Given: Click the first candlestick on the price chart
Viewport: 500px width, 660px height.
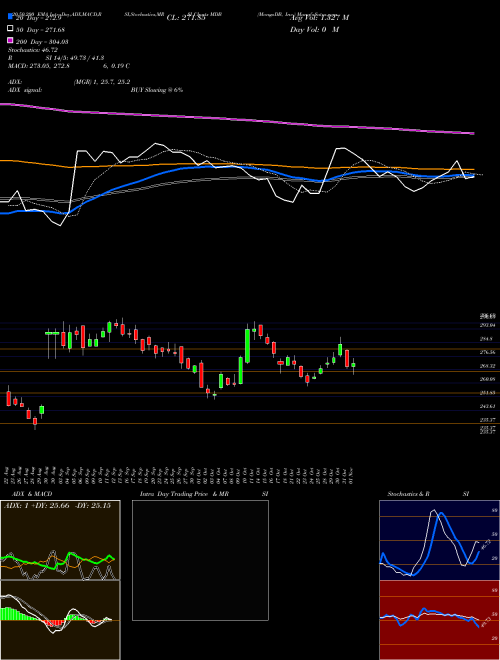Looking at the screenshot, I should (x=8, y=398).
